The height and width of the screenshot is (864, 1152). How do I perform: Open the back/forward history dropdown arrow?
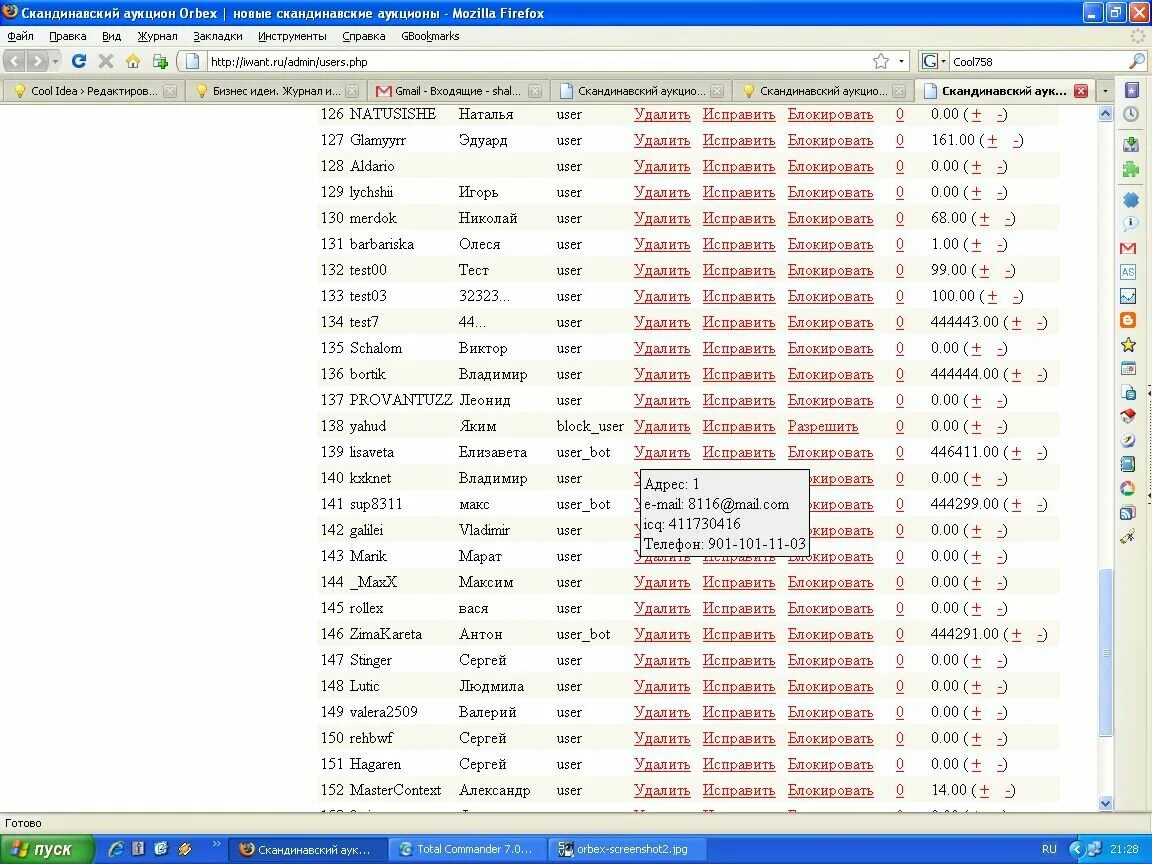point(55,61)
